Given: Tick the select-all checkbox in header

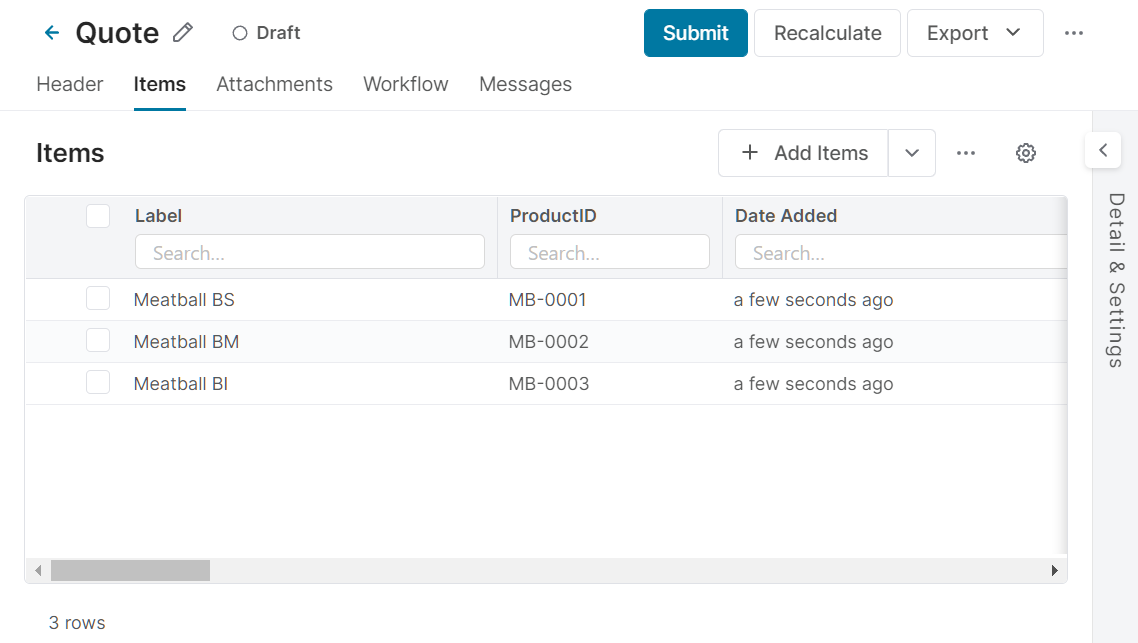Looking at the screenshot, I should tap(98, 216).
